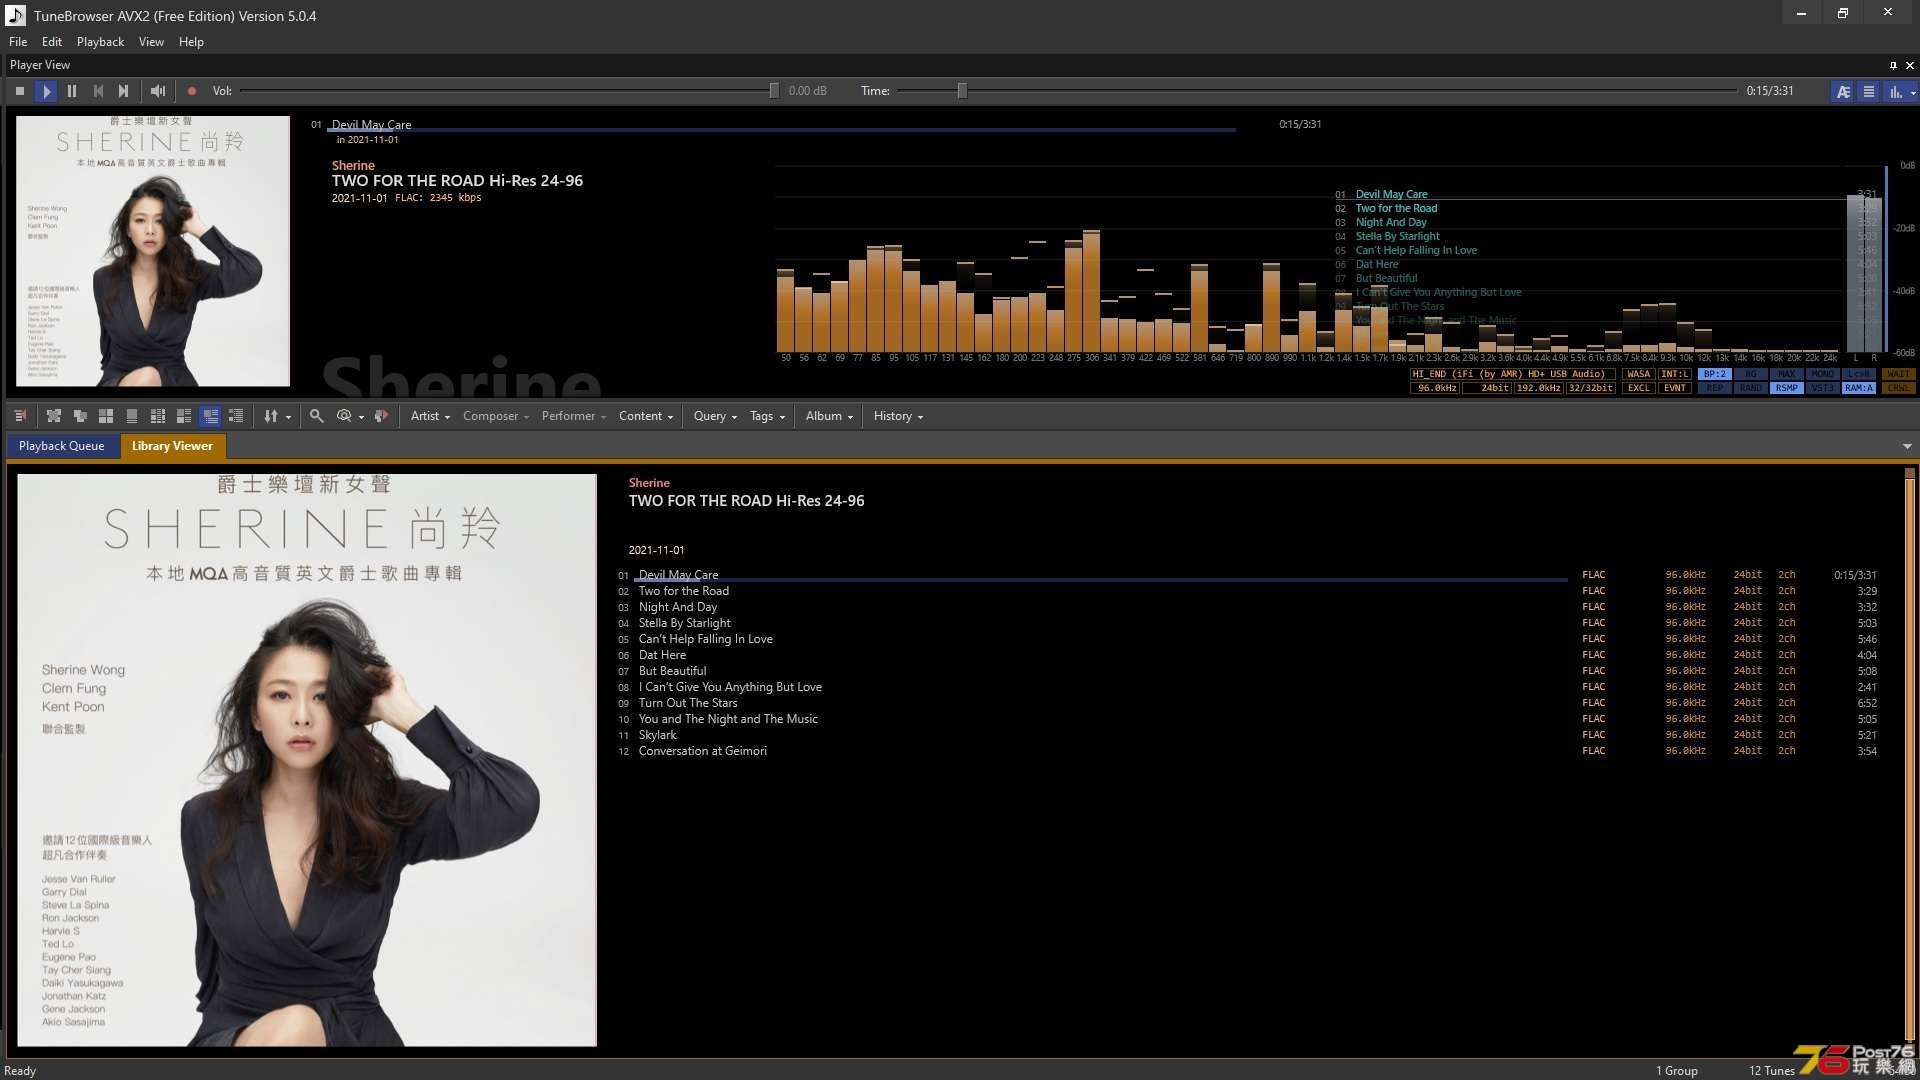Click the INT:L indicator button
This screenshot has width=1920, height=1080.
click(x=1675, y=374)
